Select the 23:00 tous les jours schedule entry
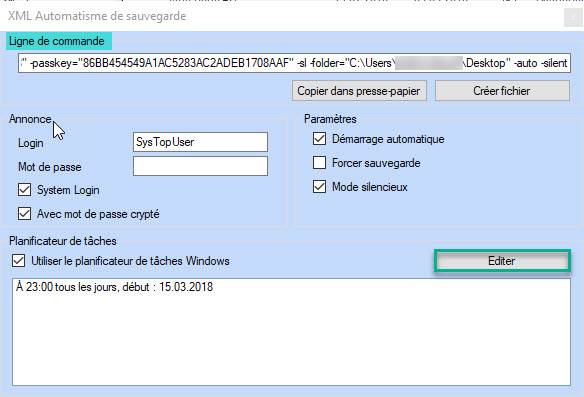This screenshot has width=584, height=397. point(115,287)
